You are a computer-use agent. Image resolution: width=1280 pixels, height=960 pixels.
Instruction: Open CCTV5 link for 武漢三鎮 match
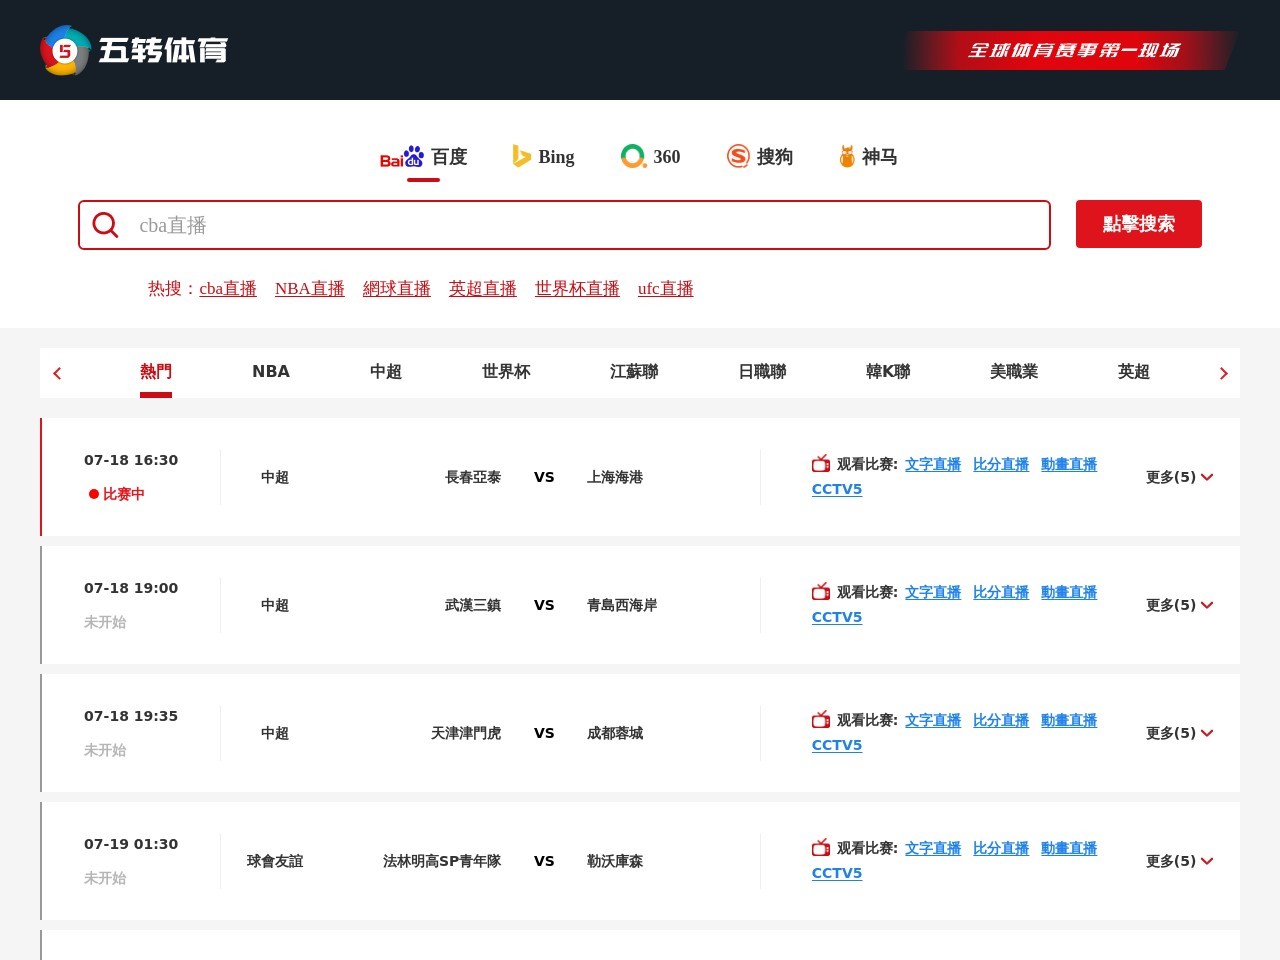[x=837, y=617]
